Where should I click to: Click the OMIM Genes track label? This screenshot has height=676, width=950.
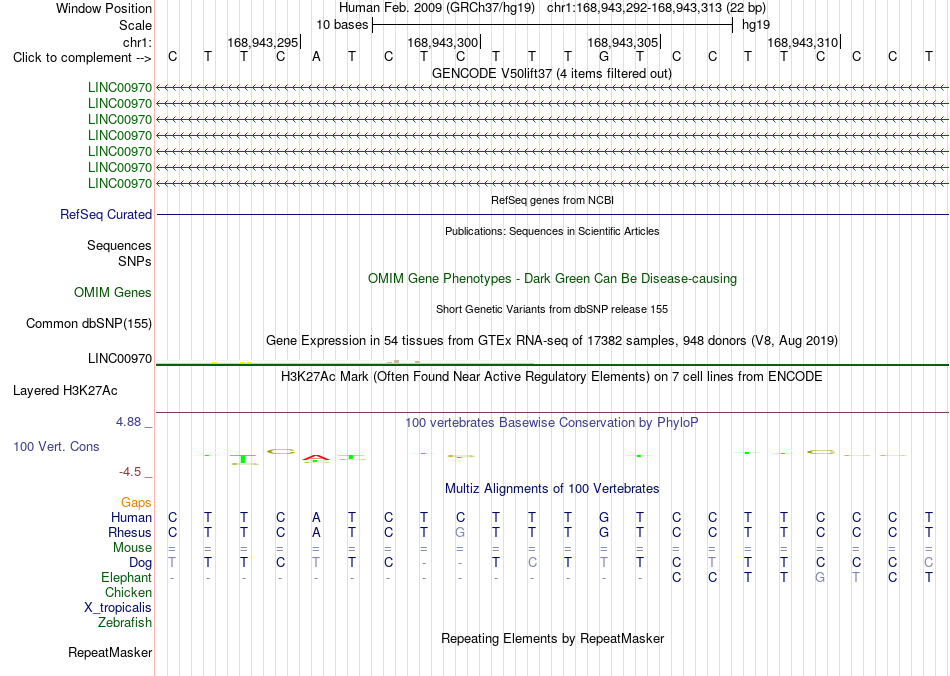point(113,293)
